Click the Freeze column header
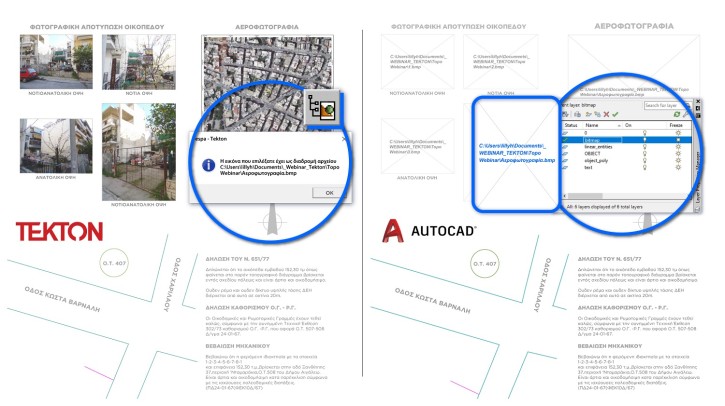 tap(676, 125)
